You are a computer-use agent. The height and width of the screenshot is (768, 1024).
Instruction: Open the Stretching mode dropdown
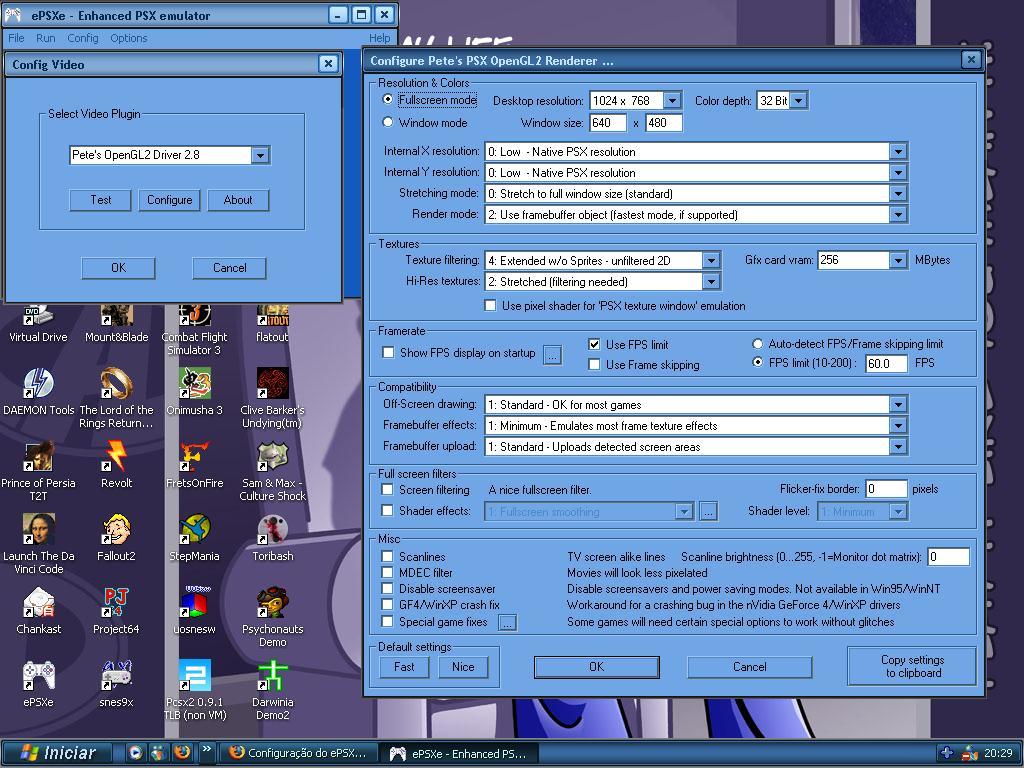pyautogui.click(x=898, y=193)
